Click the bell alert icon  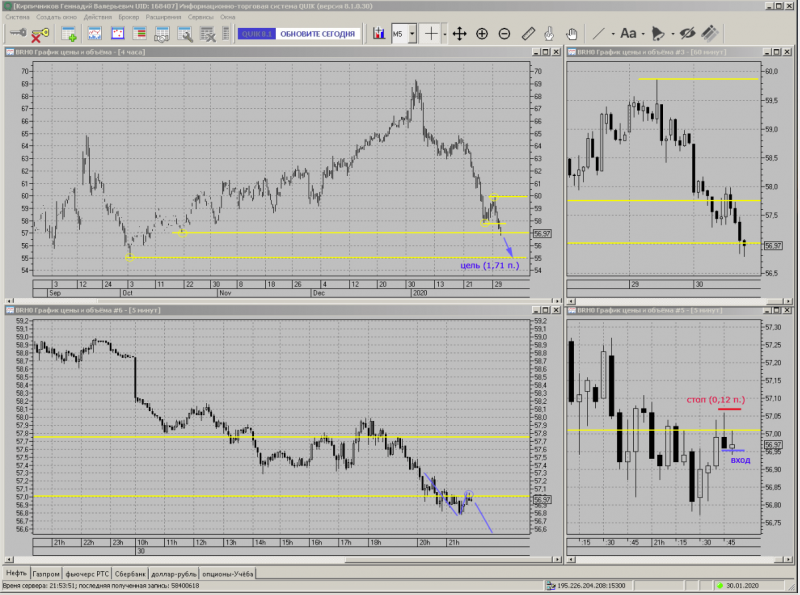658,34
